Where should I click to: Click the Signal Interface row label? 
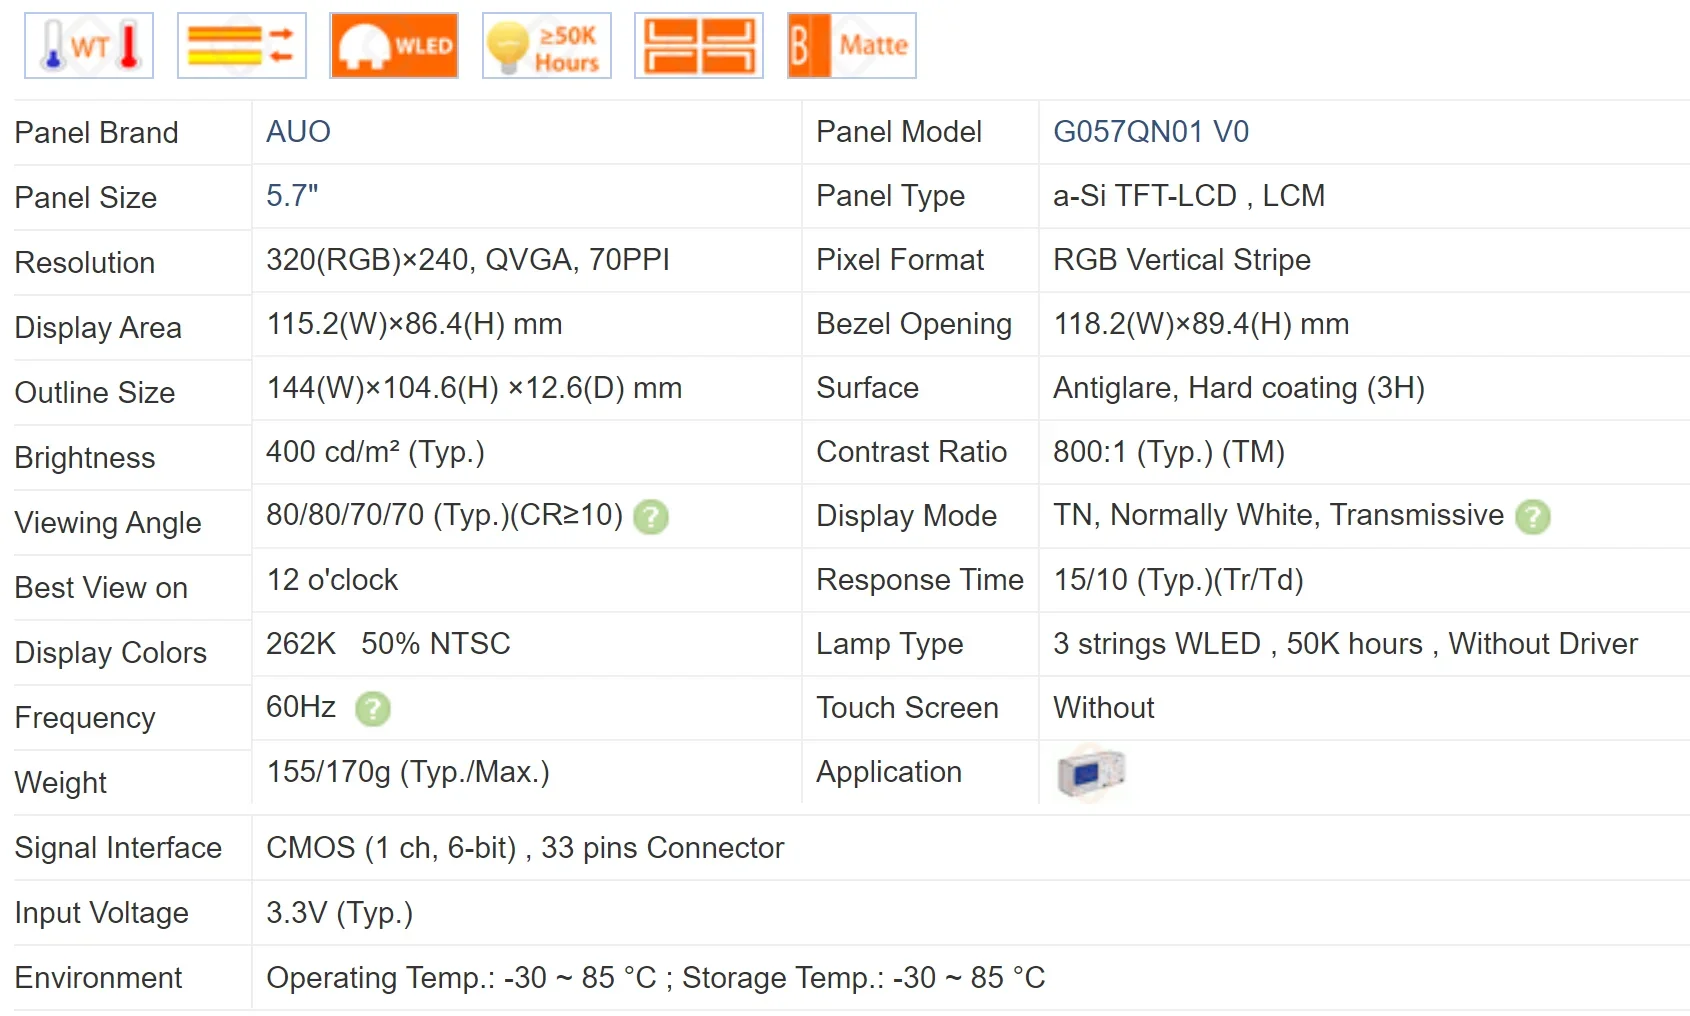118,848
